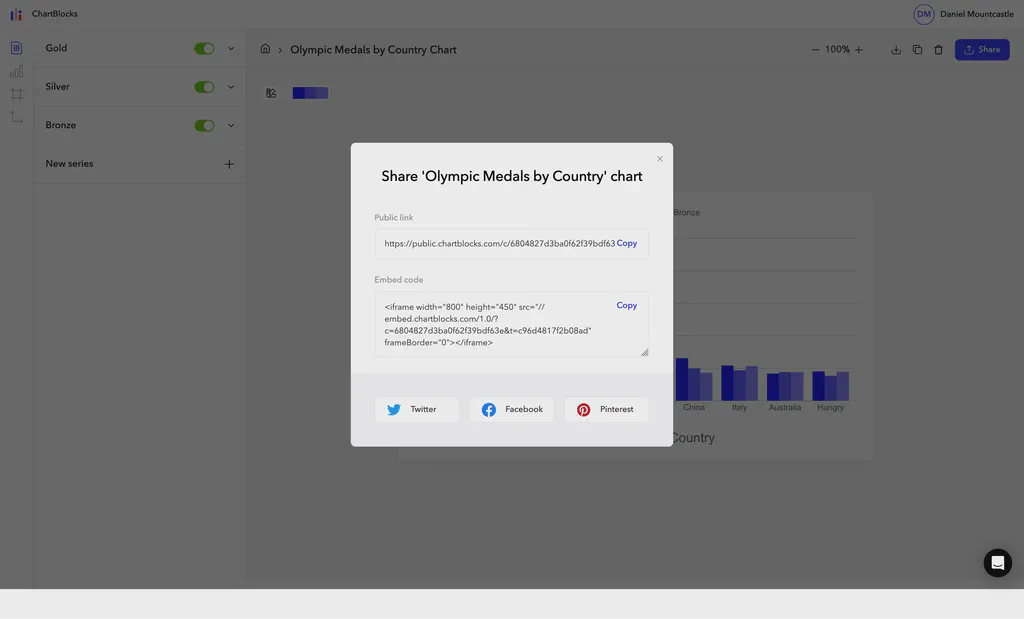Open the help chat bubble

point(997,562)
